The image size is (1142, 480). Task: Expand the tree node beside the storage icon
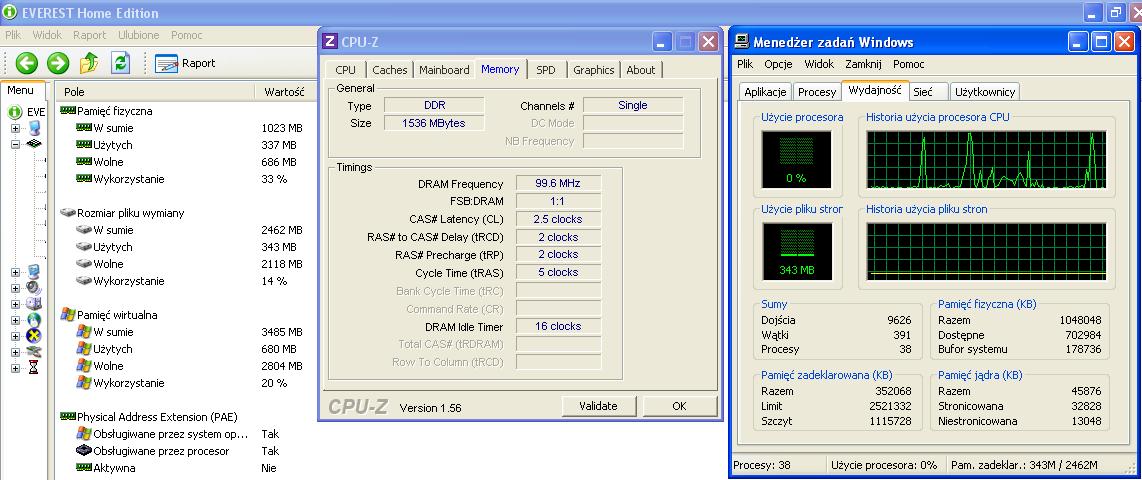click(15, 304)
